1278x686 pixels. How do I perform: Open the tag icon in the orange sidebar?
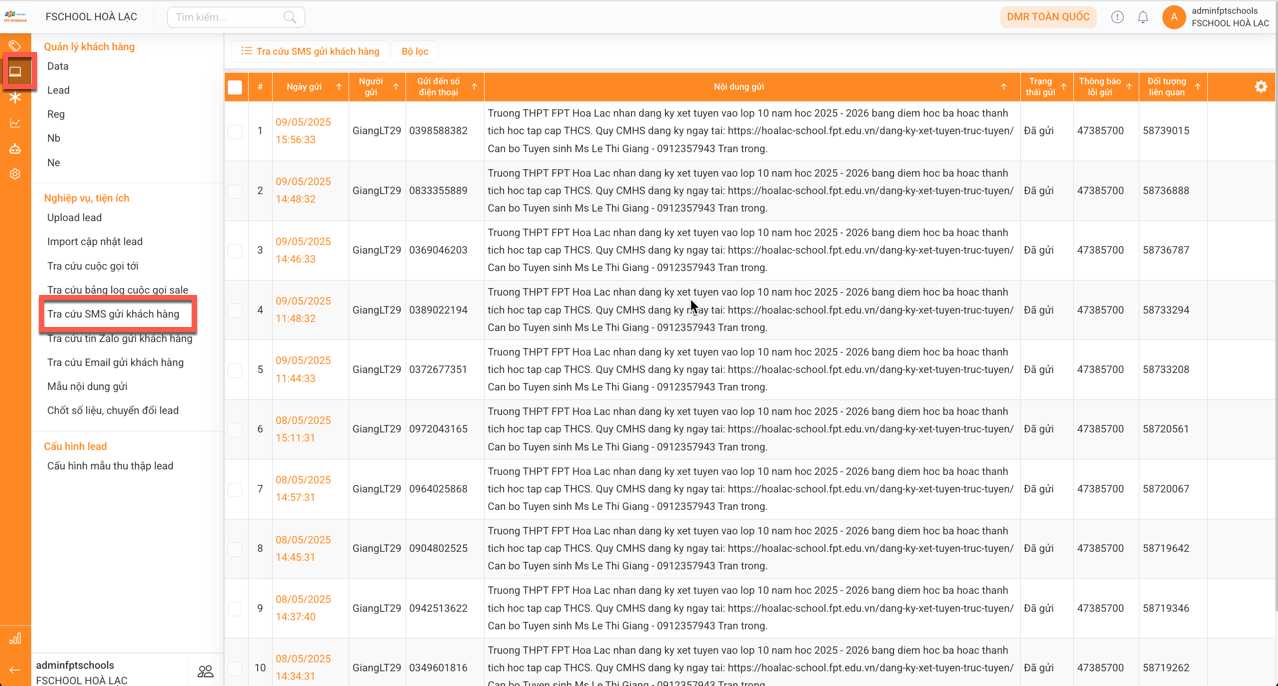click(x=15, y=45)
